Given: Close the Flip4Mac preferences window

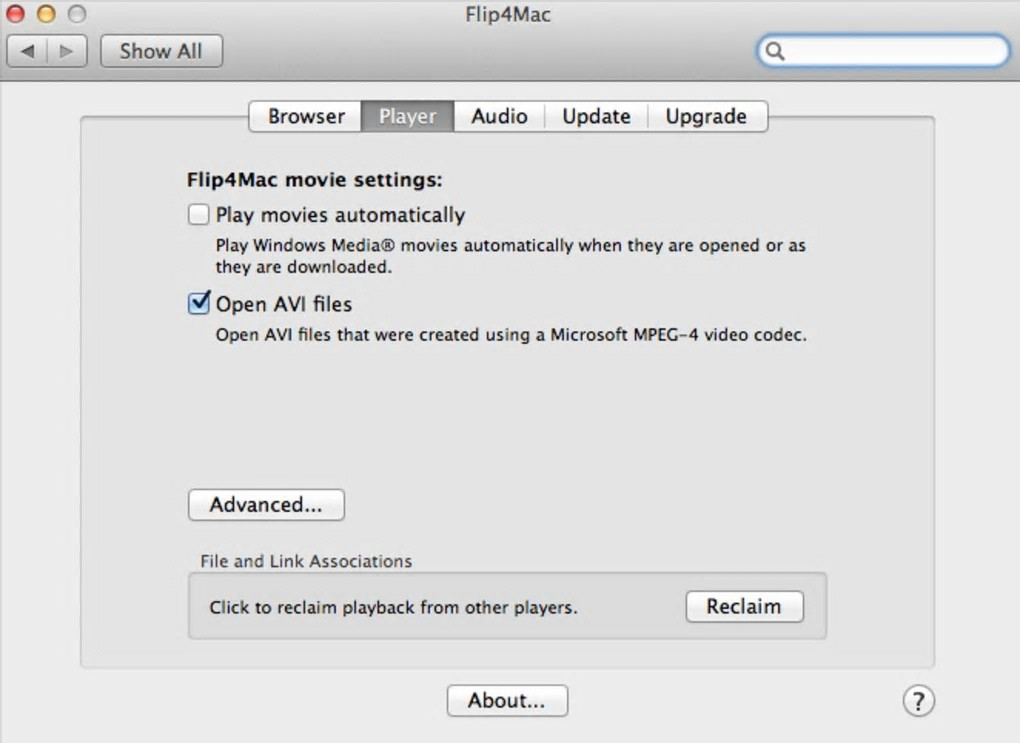Looking at the screenshot, I should [x=16, y=15].
